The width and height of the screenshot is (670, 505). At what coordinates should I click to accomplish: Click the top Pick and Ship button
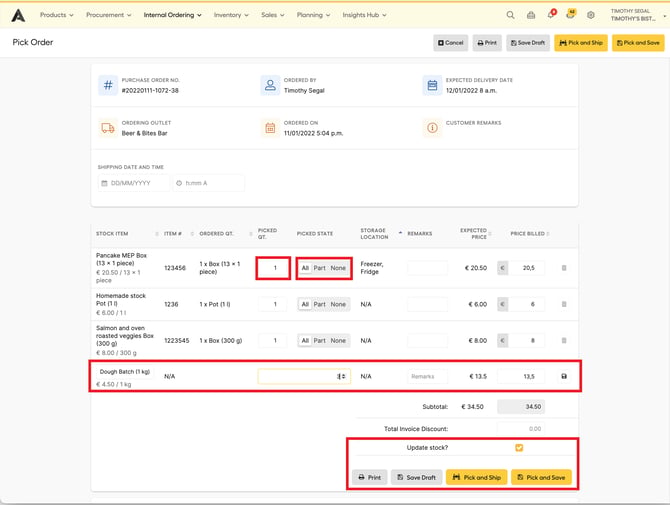581,43
